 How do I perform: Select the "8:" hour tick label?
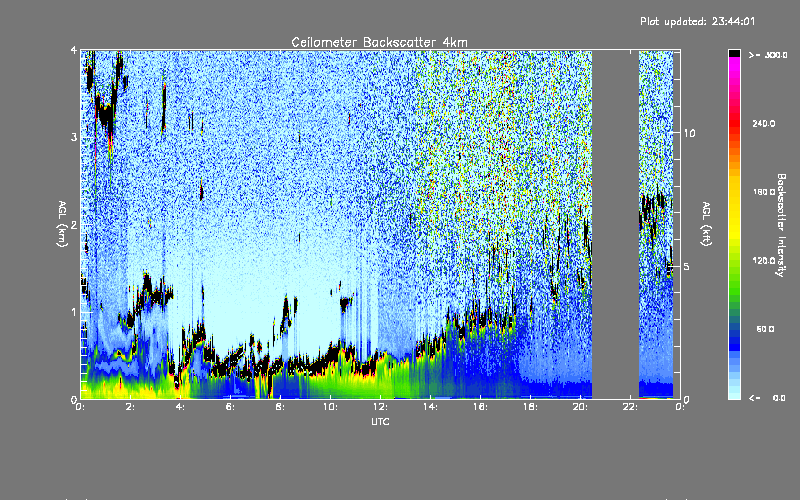(x=281, y=407)
